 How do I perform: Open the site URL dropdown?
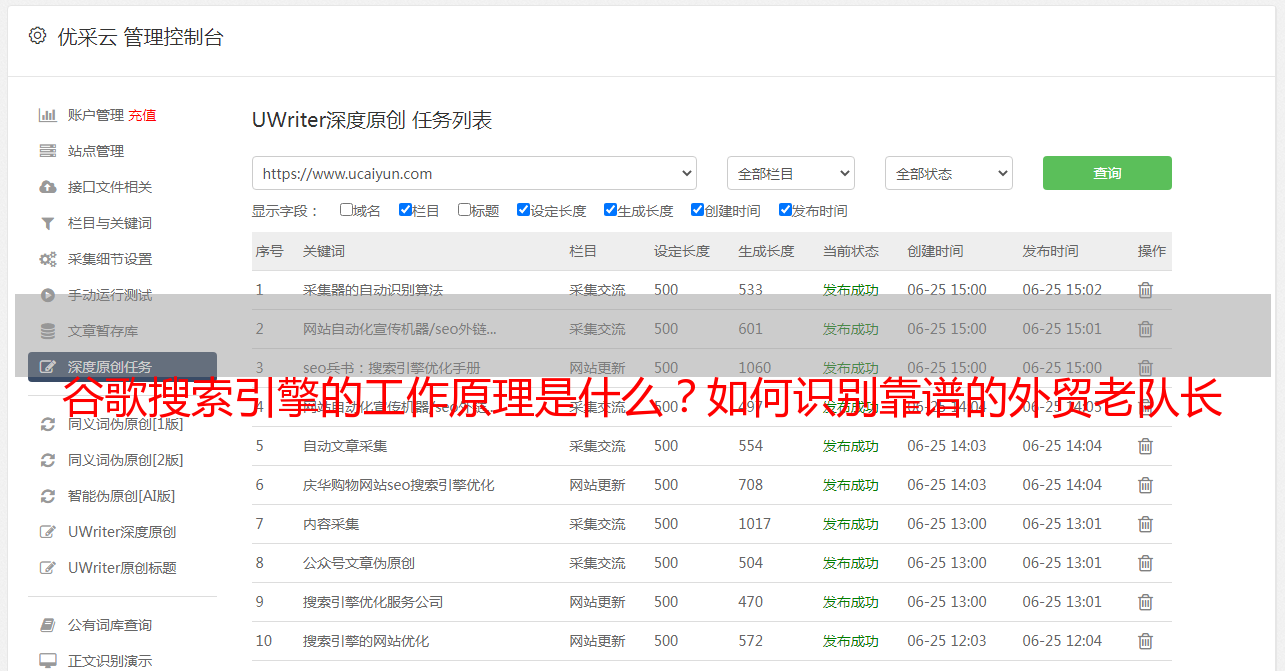tap(474, 173)
